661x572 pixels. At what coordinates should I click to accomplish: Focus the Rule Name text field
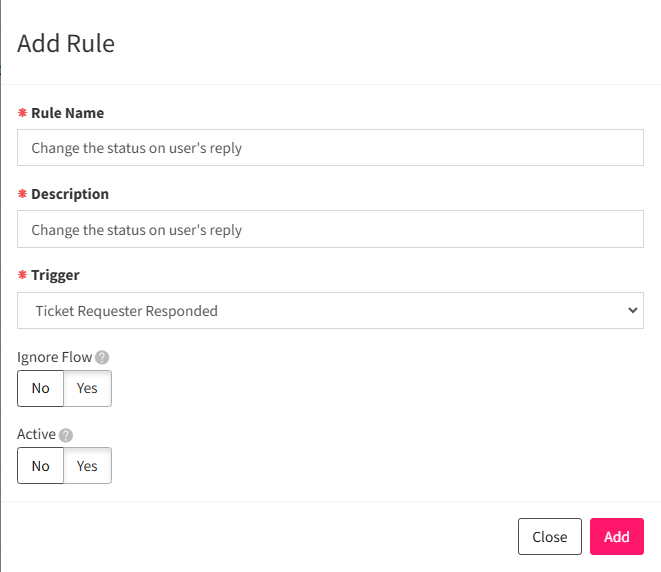tap(330, 148)
